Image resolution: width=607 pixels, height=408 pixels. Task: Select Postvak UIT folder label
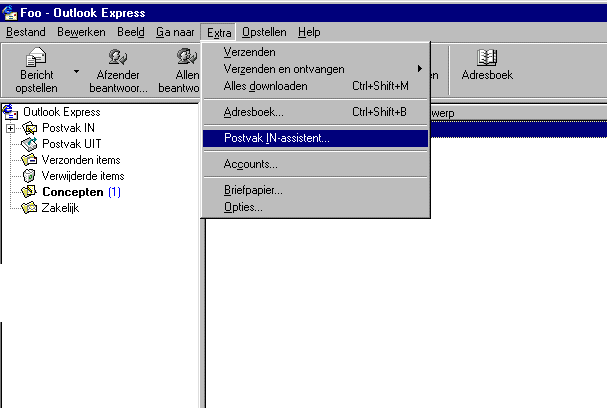pos(72,144)
